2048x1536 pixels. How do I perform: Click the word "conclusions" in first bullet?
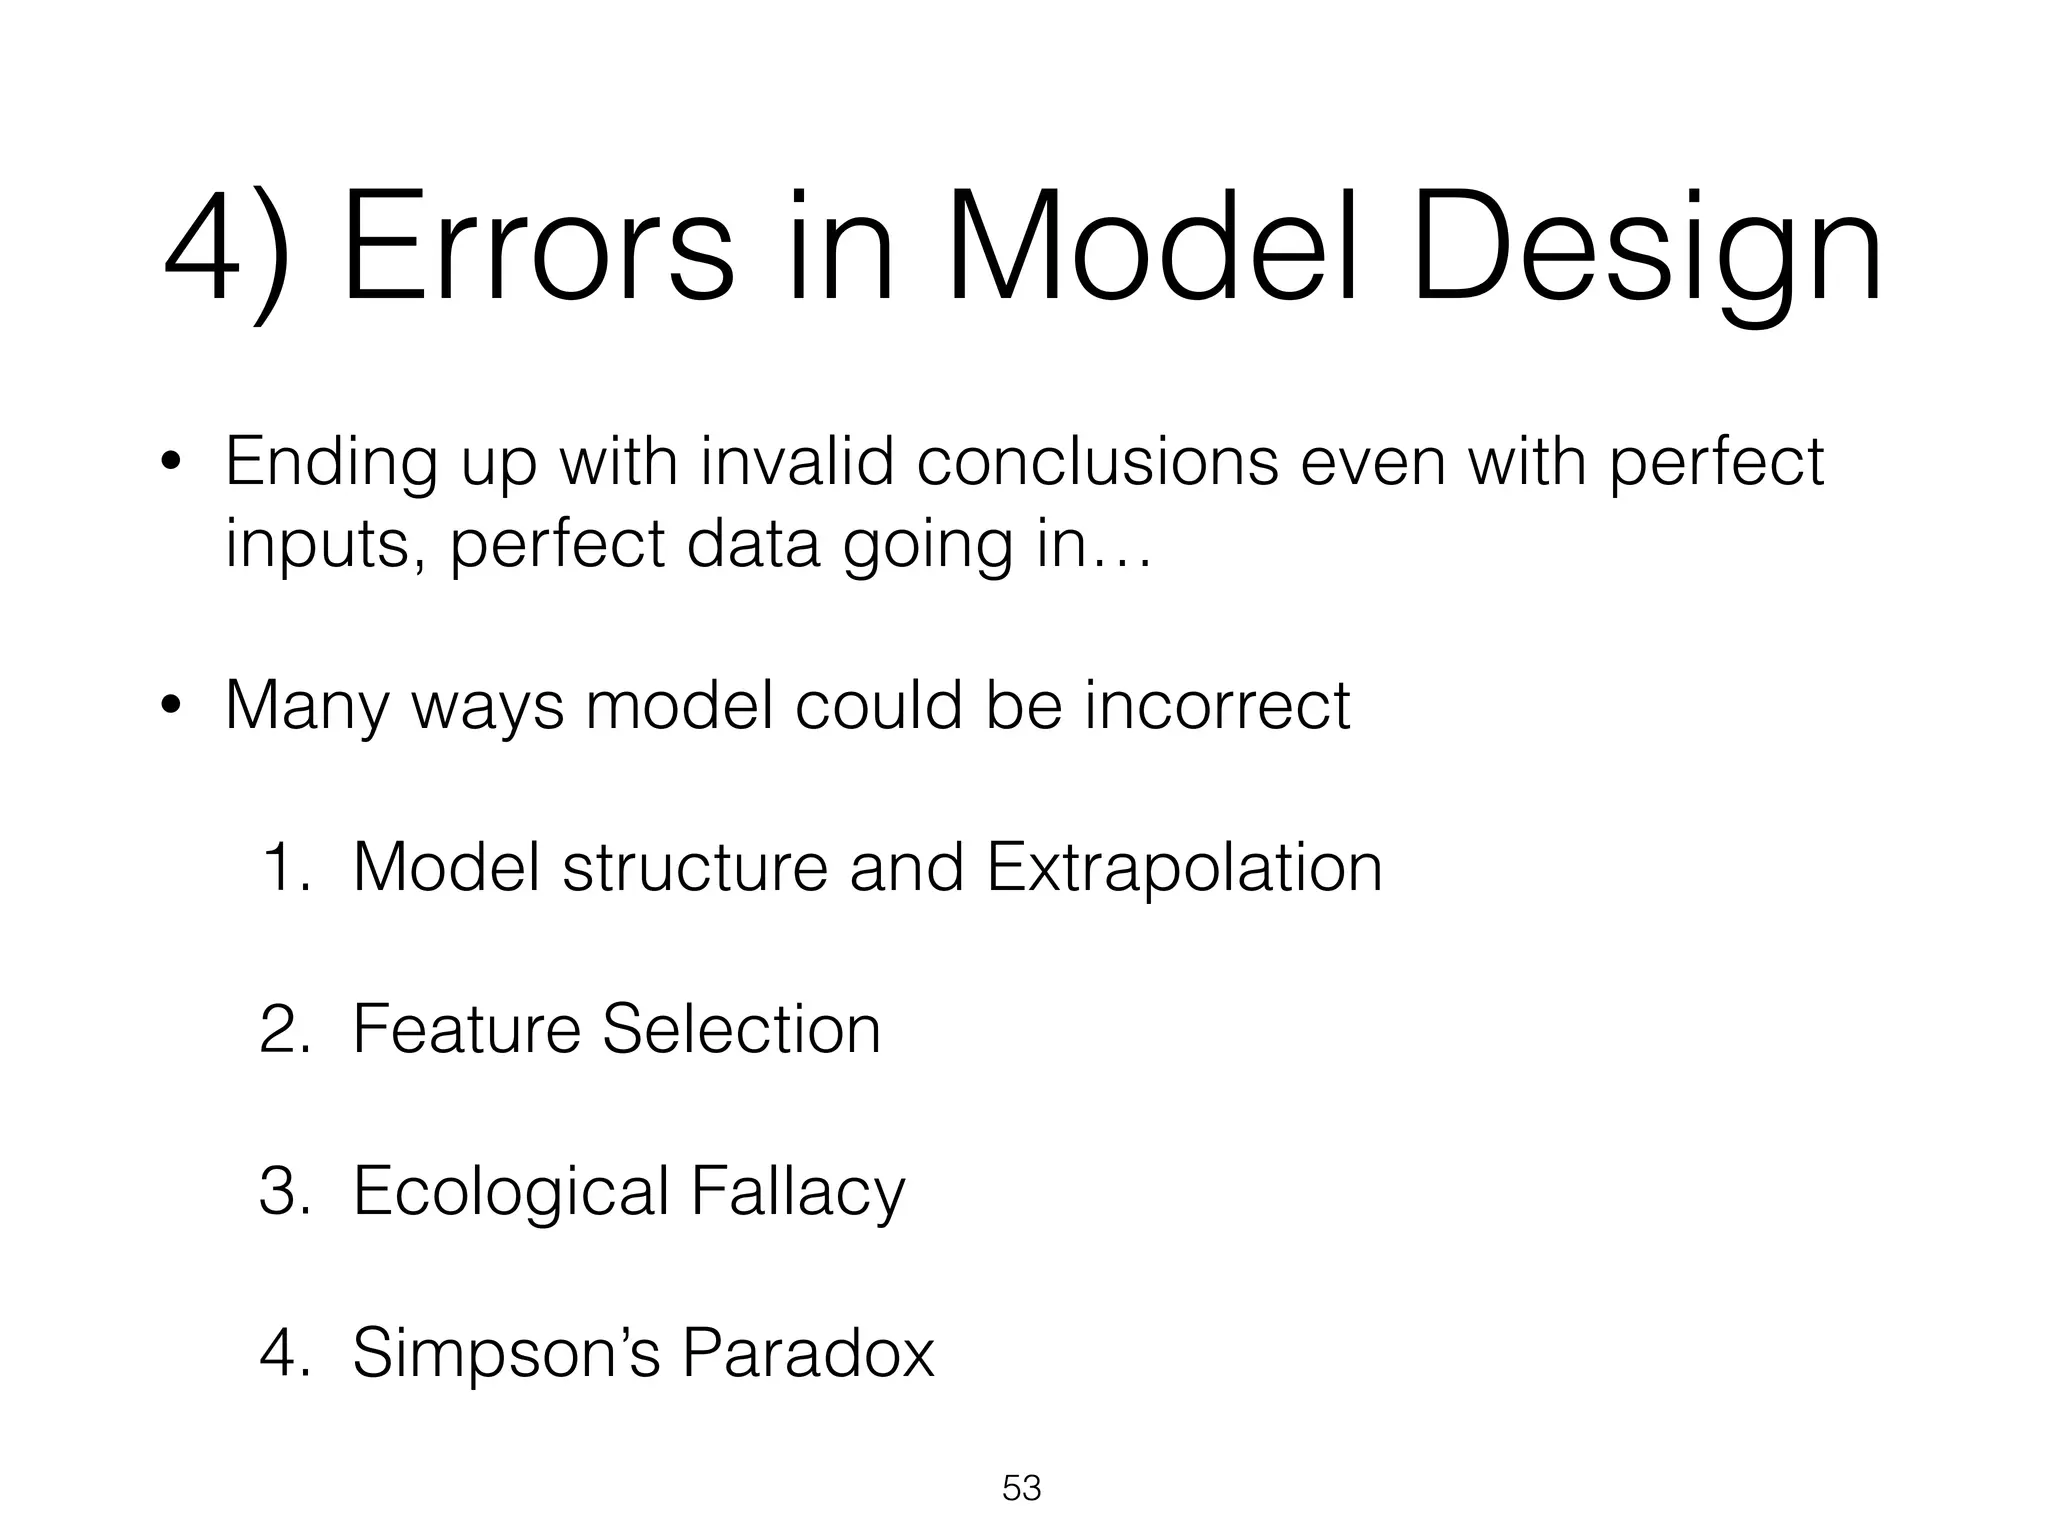click(1097, 462)
